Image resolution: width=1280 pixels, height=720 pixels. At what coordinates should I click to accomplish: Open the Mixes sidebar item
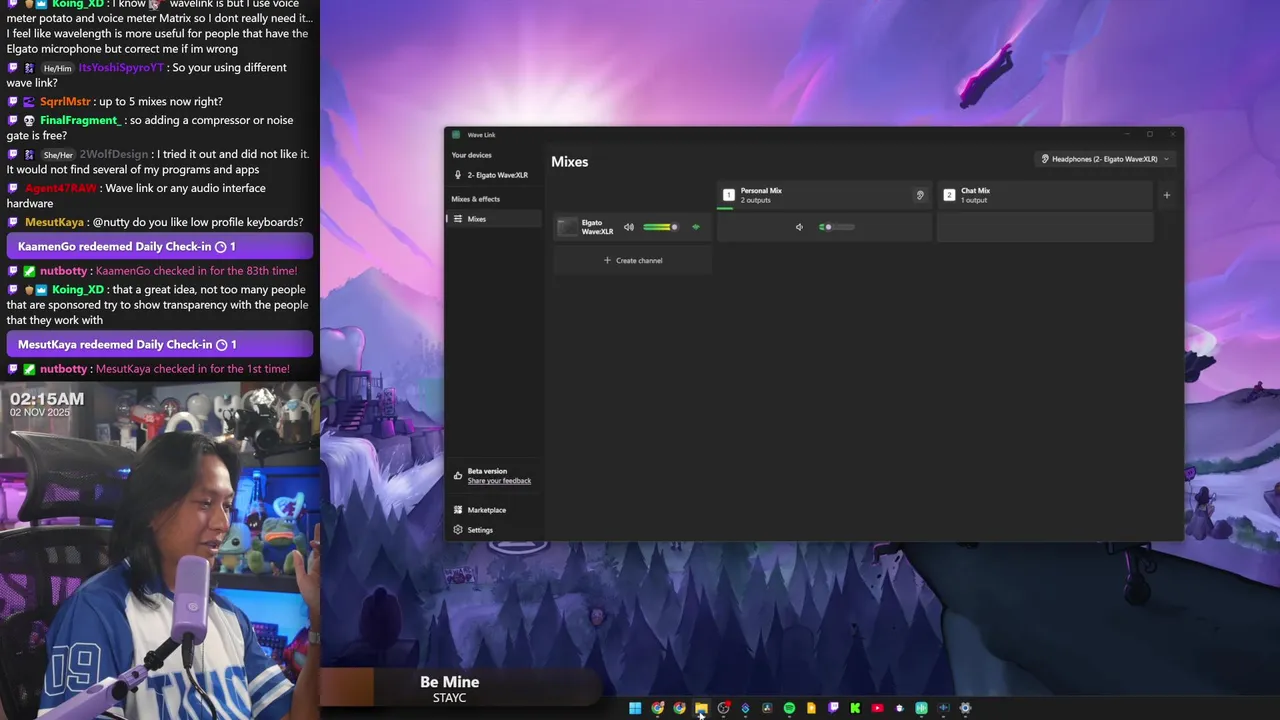495,219
